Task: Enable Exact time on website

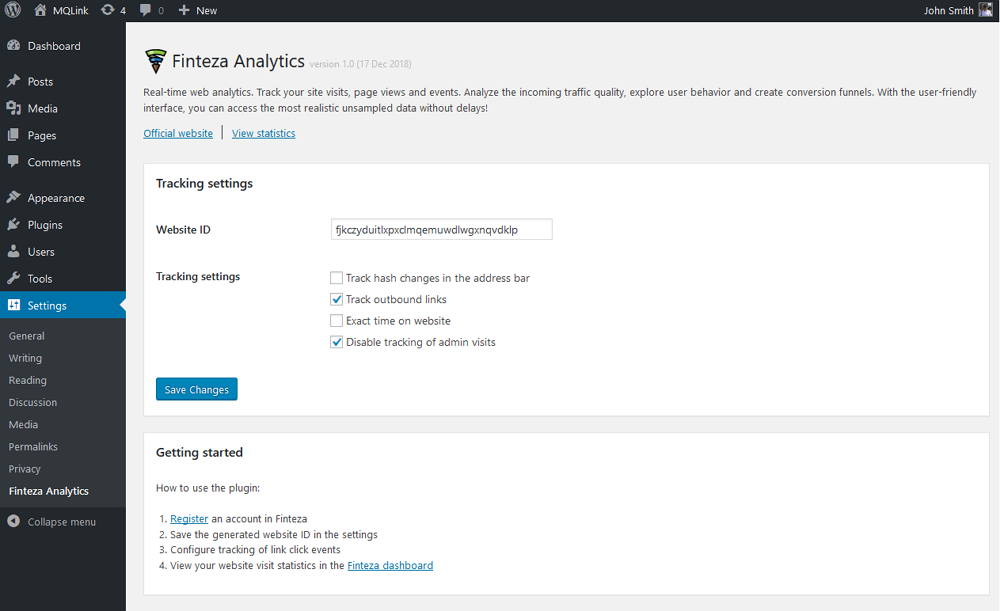Action: coord(337,321)
